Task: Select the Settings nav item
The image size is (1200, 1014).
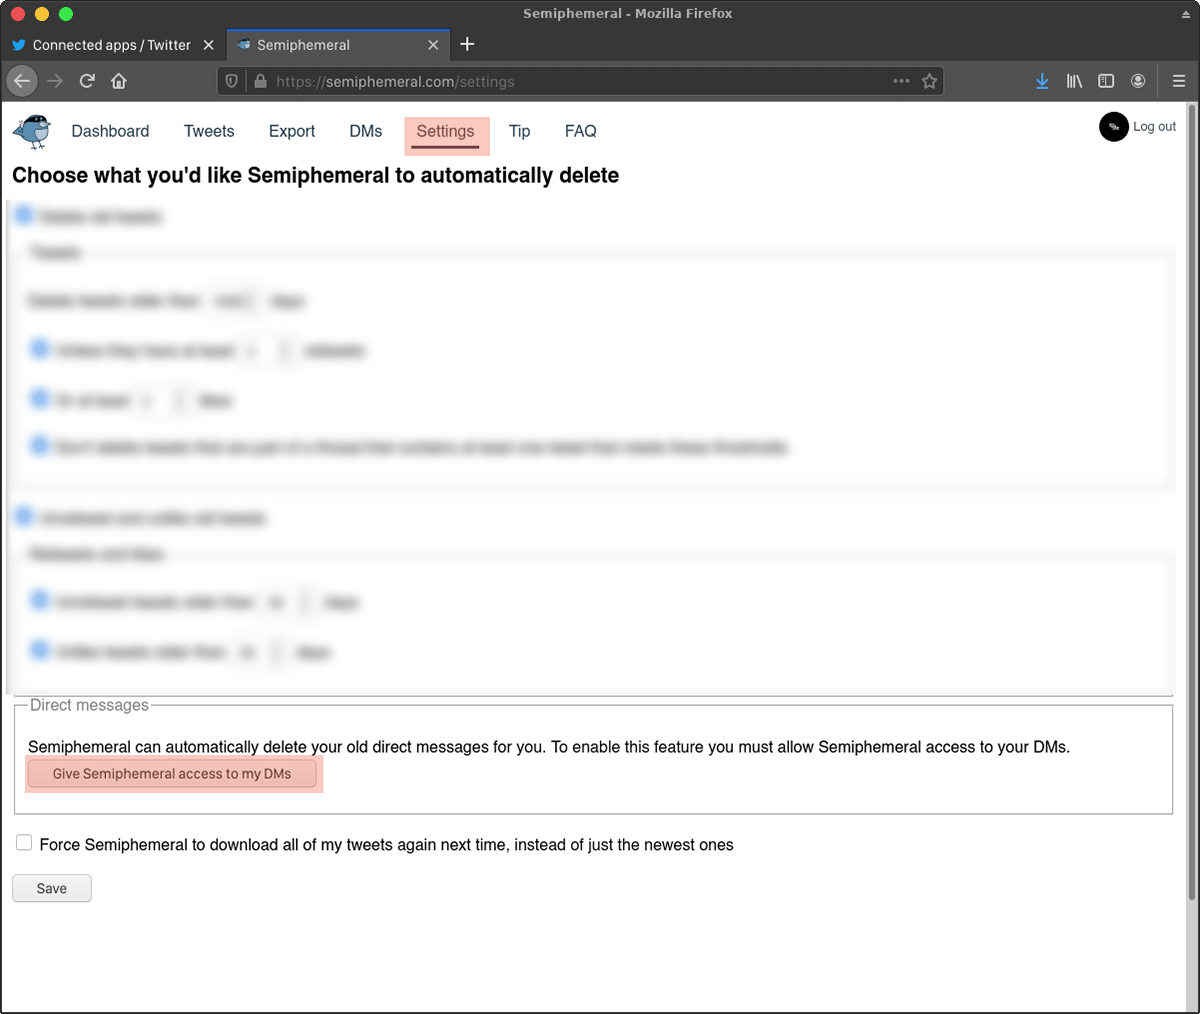Action: (x=446, y=131)
